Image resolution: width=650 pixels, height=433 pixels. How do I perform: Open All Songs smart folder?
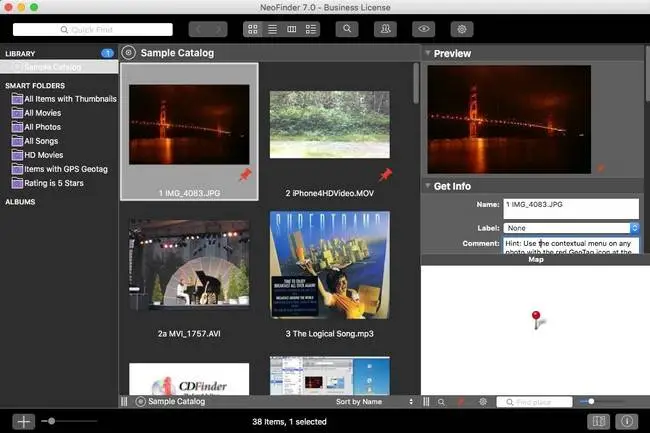click(x=35, y=141)
